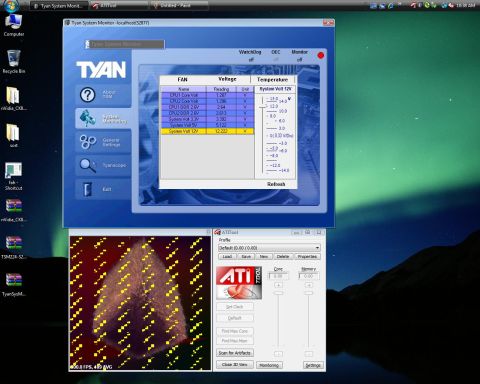Click Close 3D View button
This screenshot has width=480, height=384.
pos(235,365)
